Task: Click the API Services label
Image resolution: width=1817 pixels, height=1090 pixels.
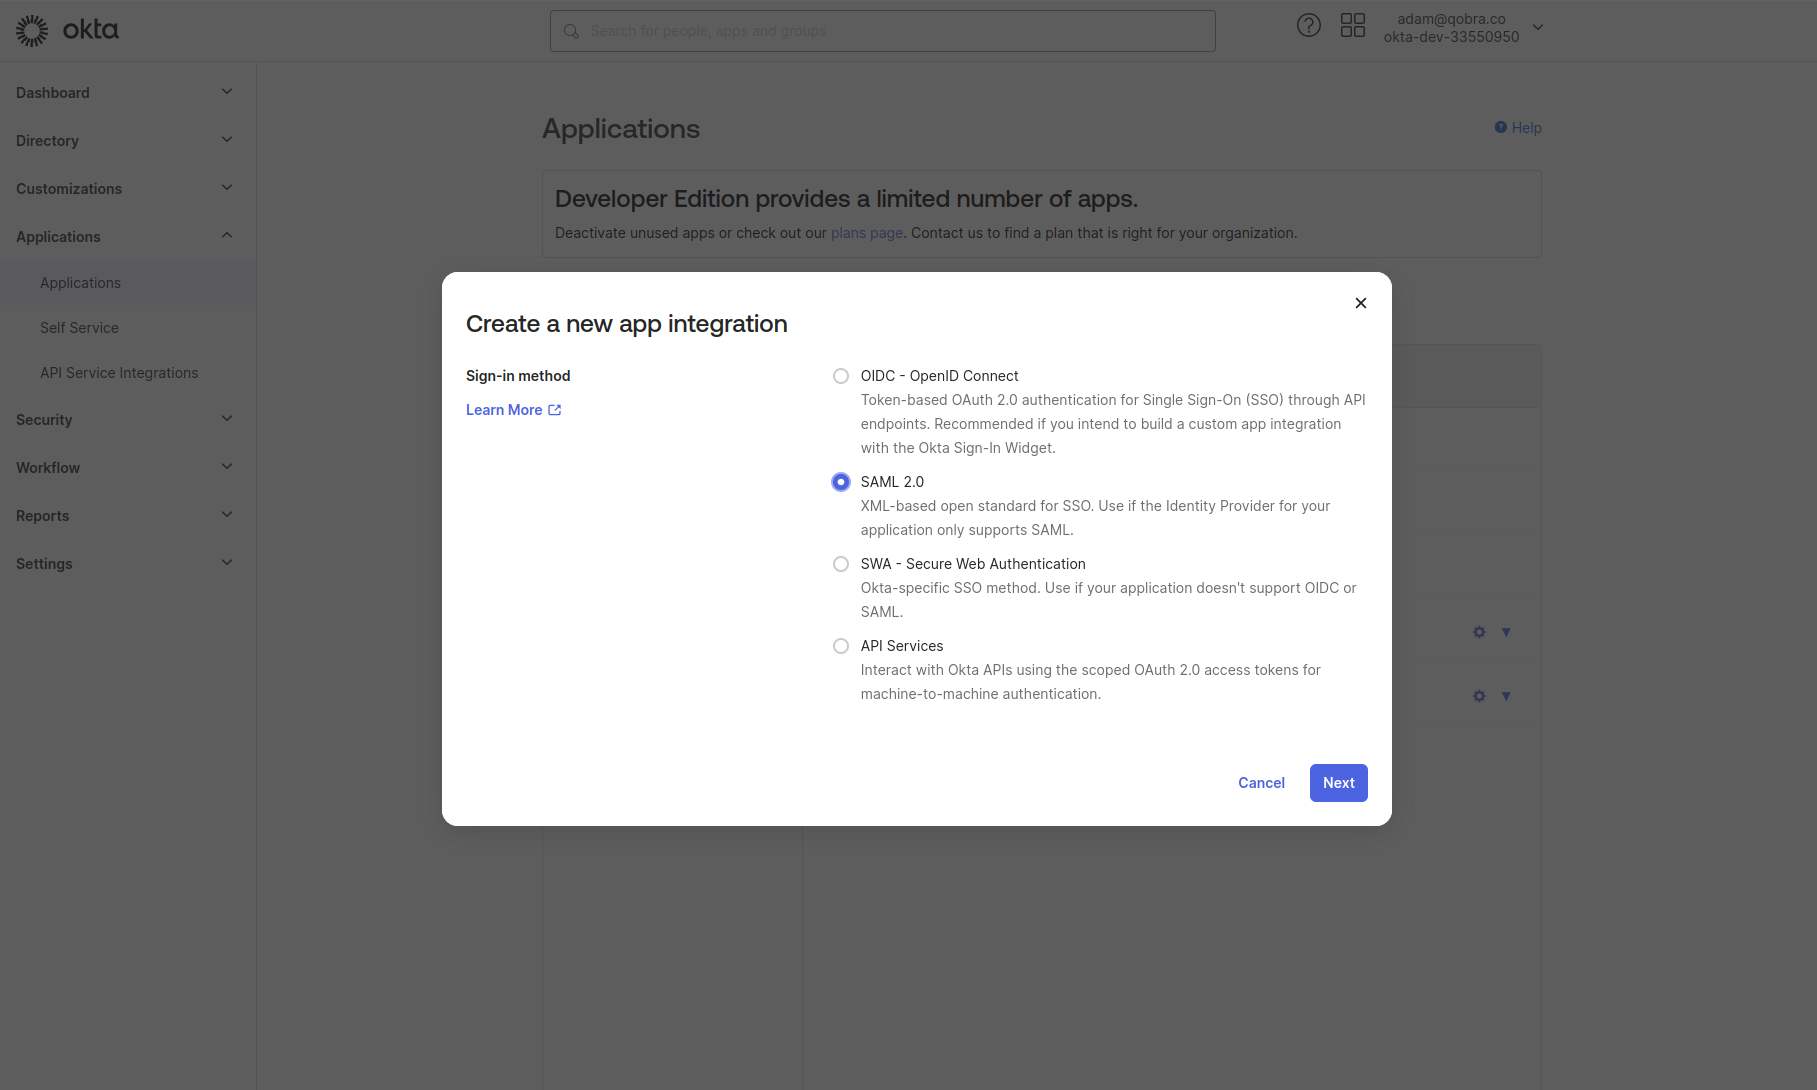Action: click(902, 646)
